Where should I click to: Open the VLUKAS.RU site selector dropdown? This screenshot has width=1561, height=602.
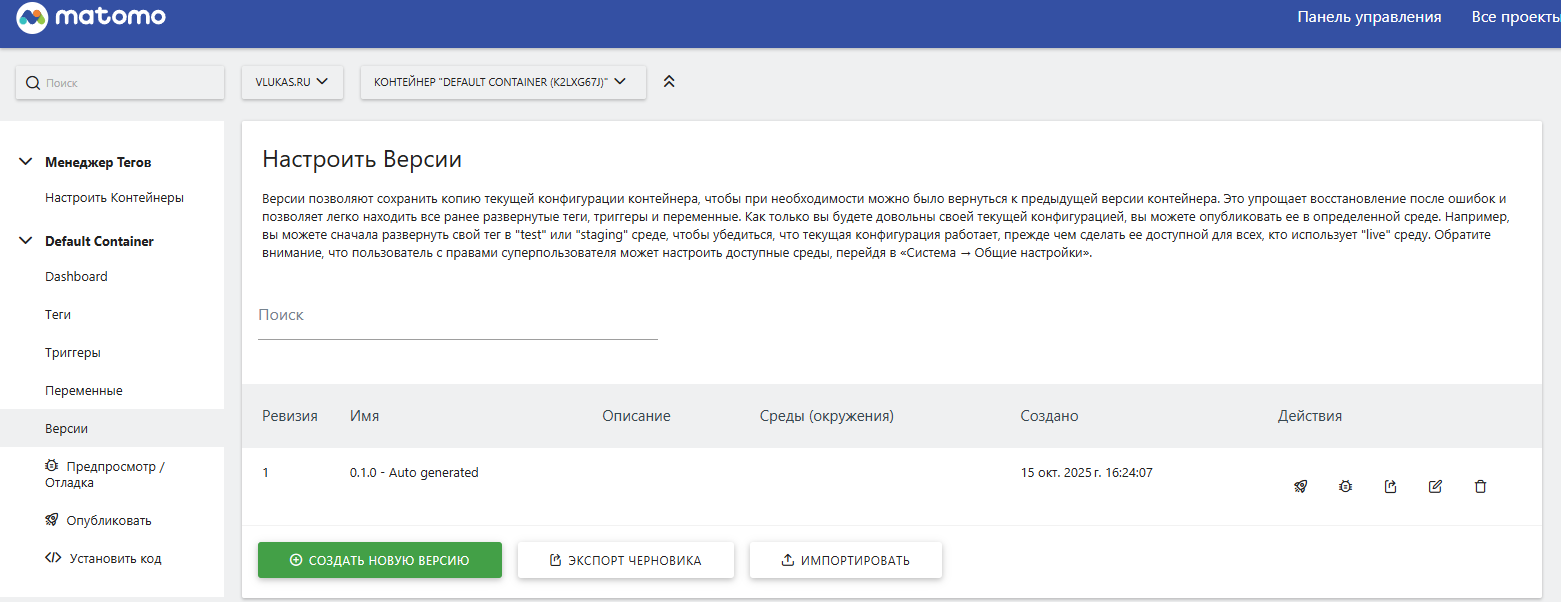coord(292,82)
